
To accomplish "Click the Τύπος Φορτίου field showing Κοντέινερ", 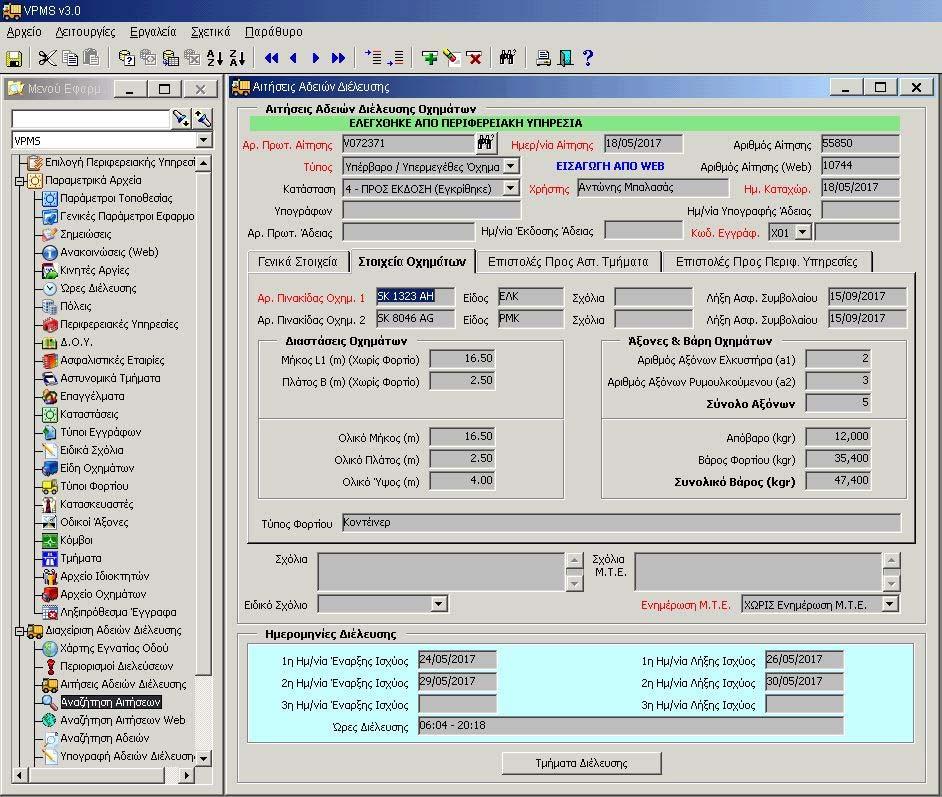I will [x=621, y=523].
